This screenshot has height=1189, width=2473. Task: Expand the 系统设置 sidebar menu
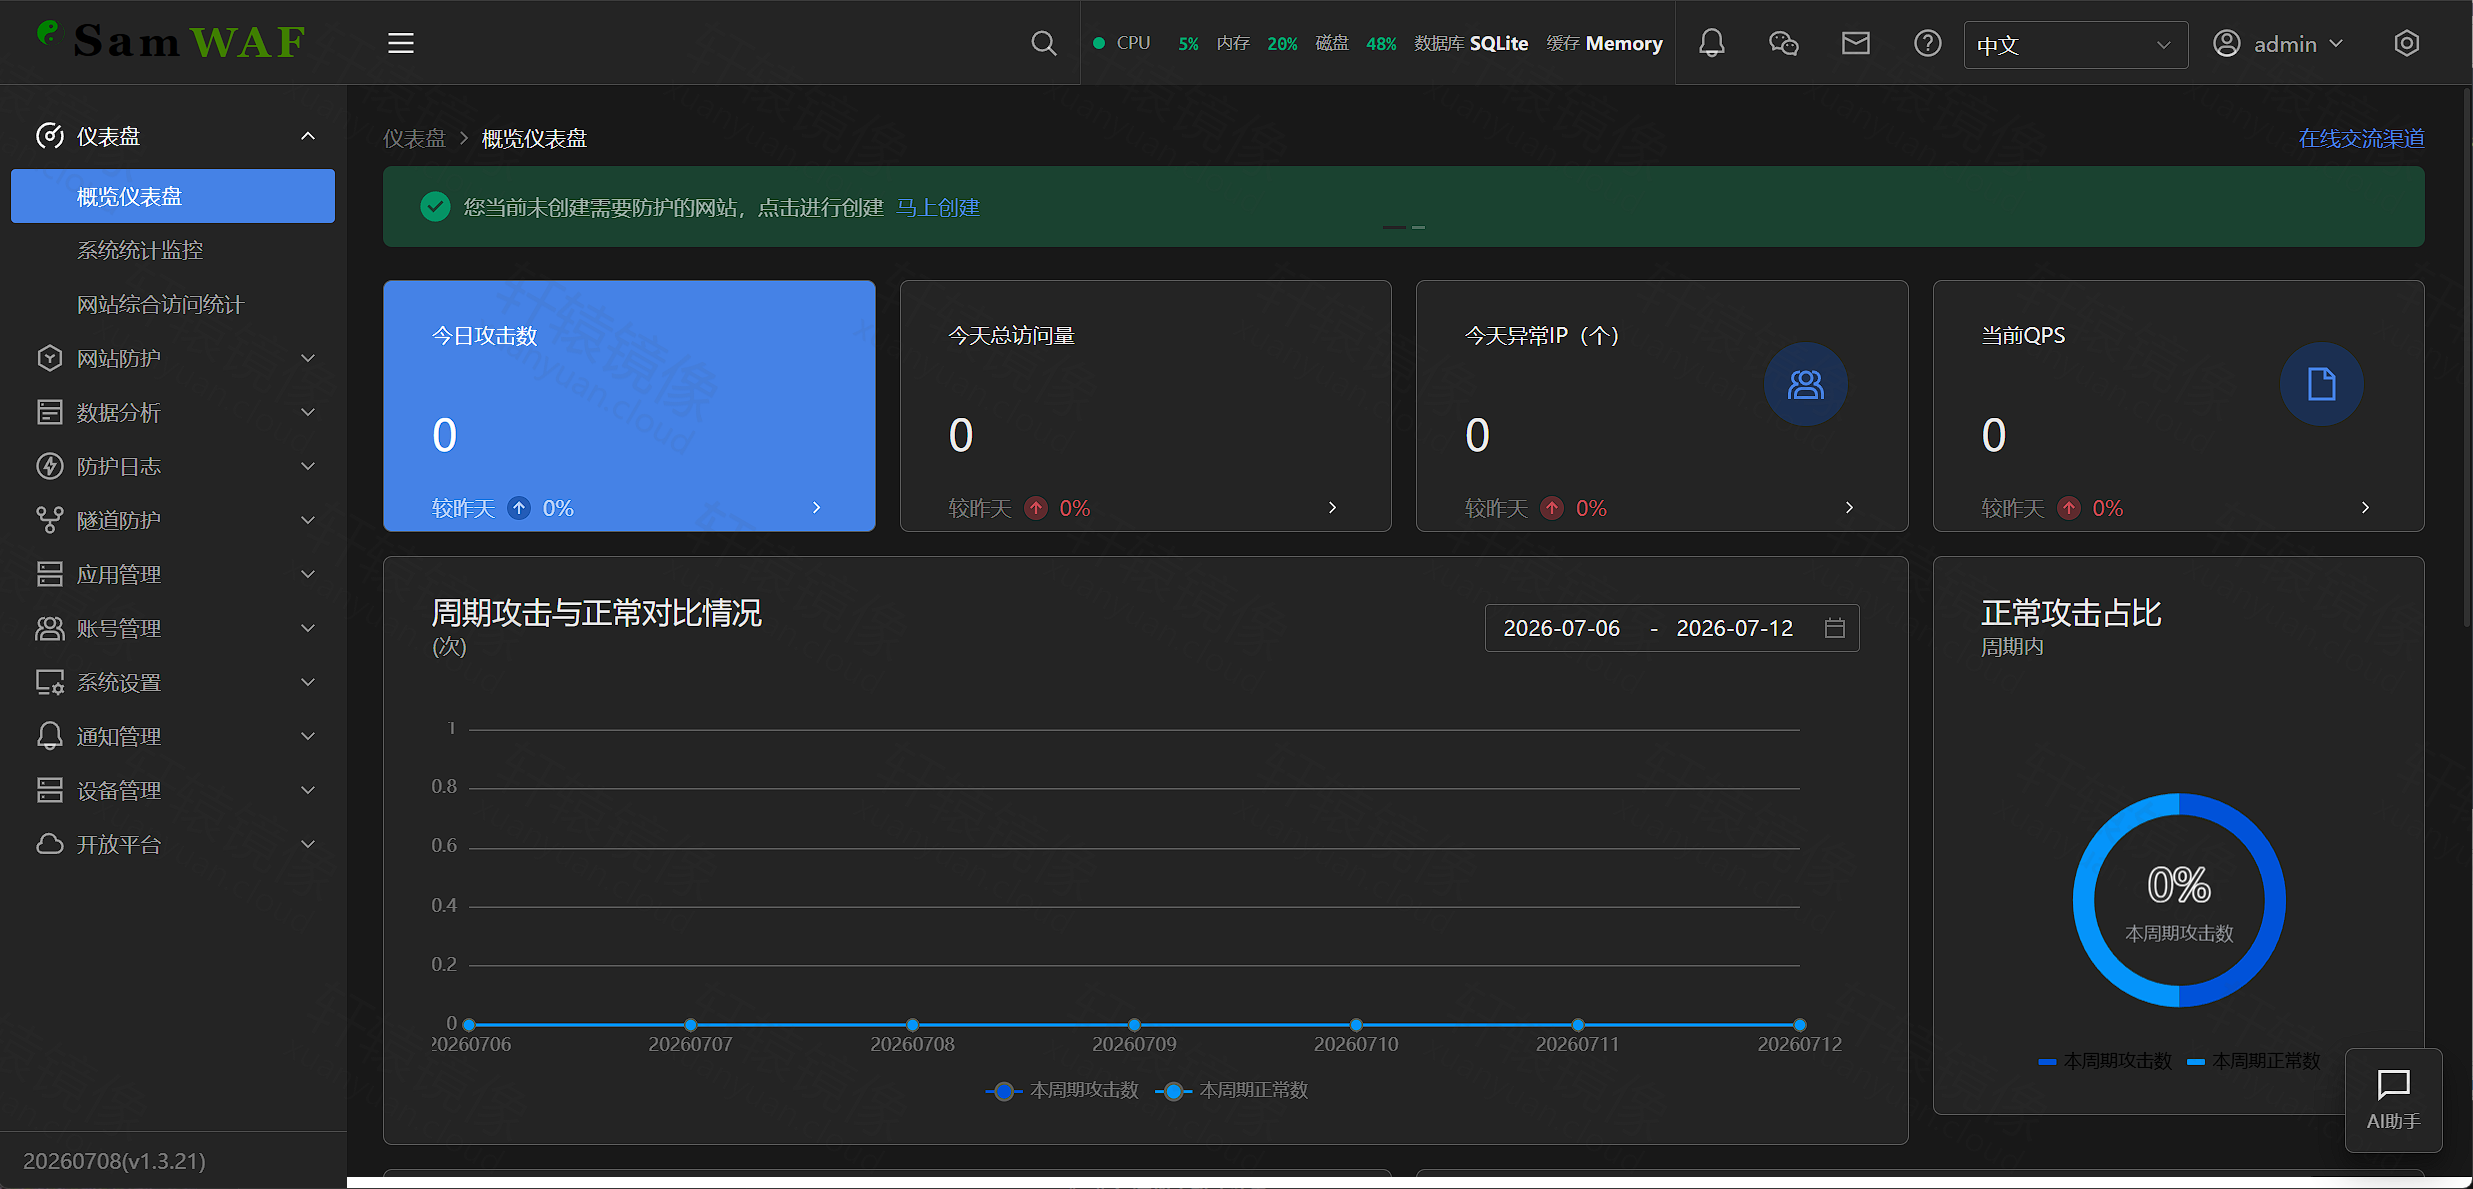173,682
